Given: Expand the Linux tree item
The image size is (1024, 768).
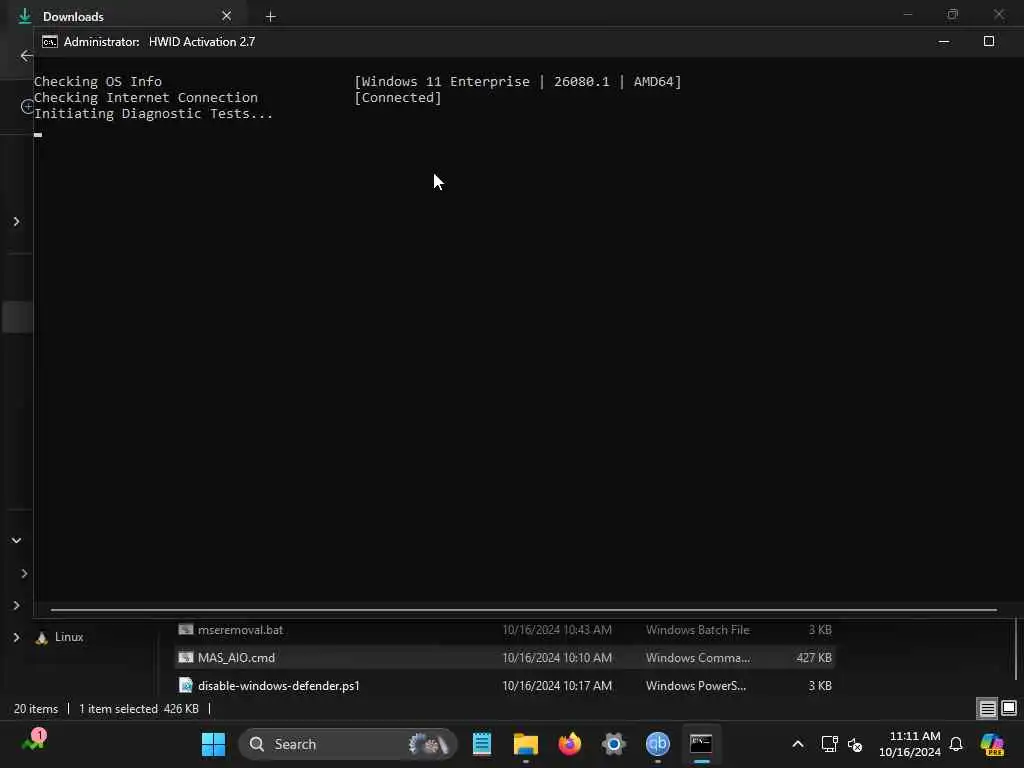Looking at the screenshot, I should pos(16,637).
